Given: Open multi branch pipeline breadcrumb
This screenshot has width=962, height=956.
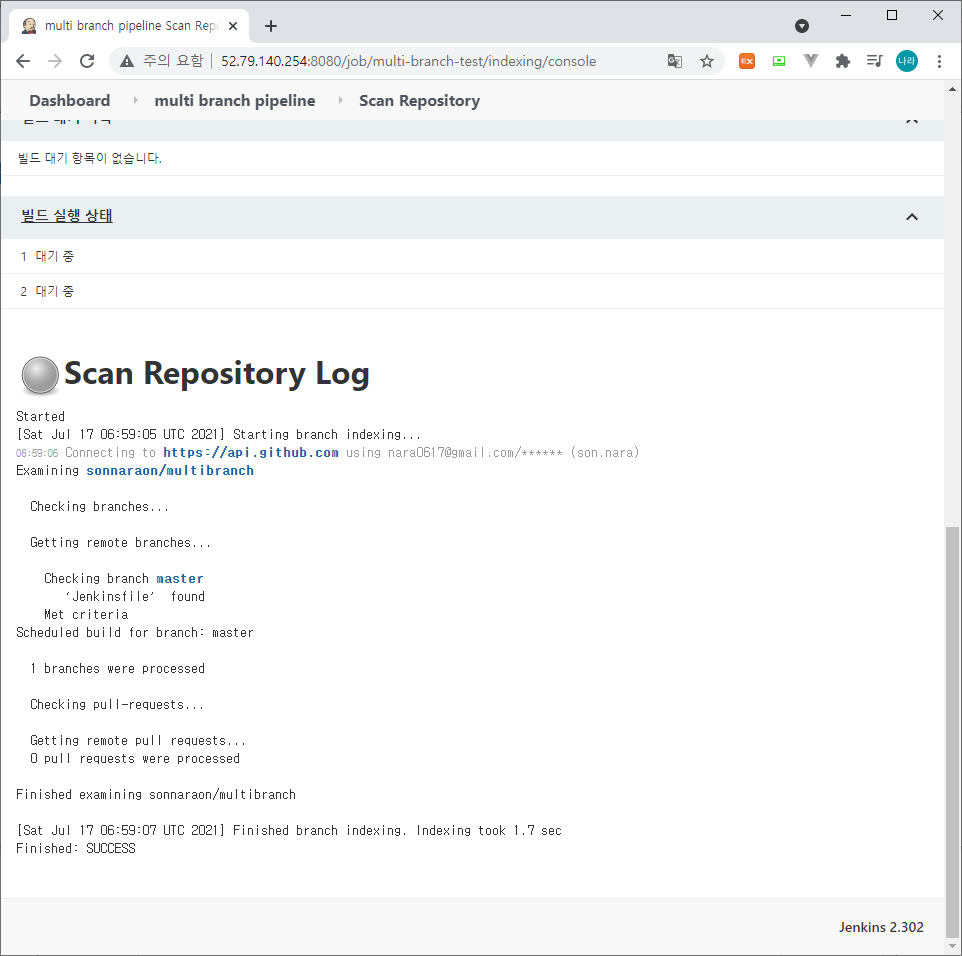Looking at the screenshot, I should (234, 101).
